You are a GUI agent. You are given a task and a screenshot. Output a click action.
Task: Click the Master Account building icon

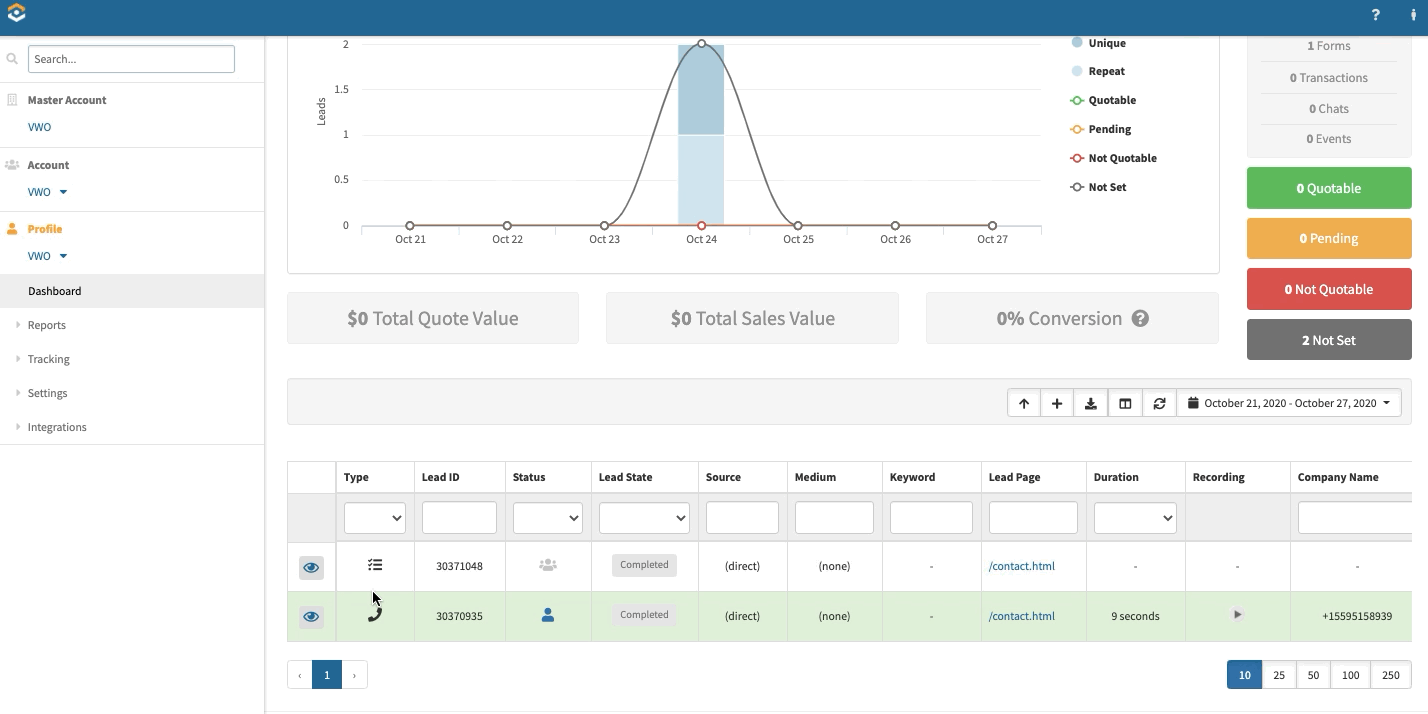[x=12, y=100]
